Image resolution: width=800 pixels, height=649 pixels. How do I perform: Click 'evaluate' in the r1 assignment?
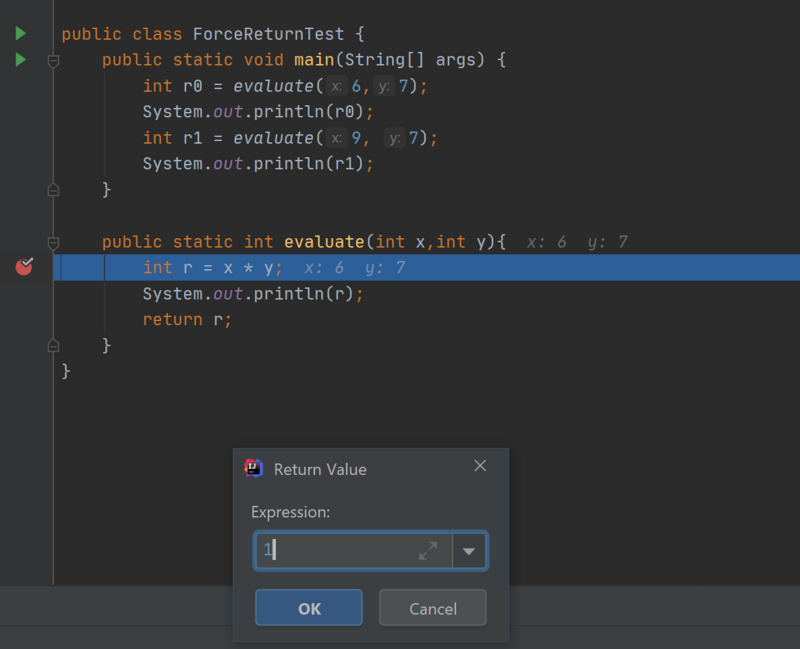click(273, 138)
